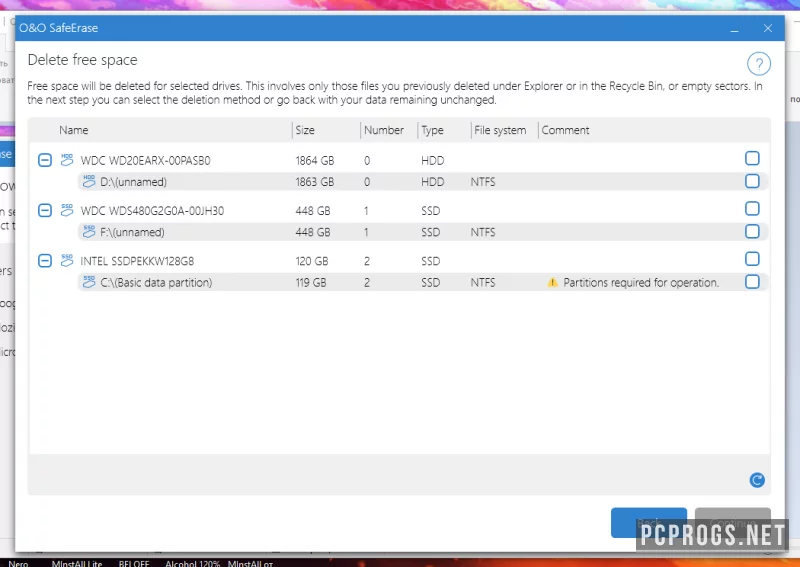Click the SSD icon beside C:\(Basic data partition)
The height and width of the screenshot is (567, 800).
pos(89,282)
